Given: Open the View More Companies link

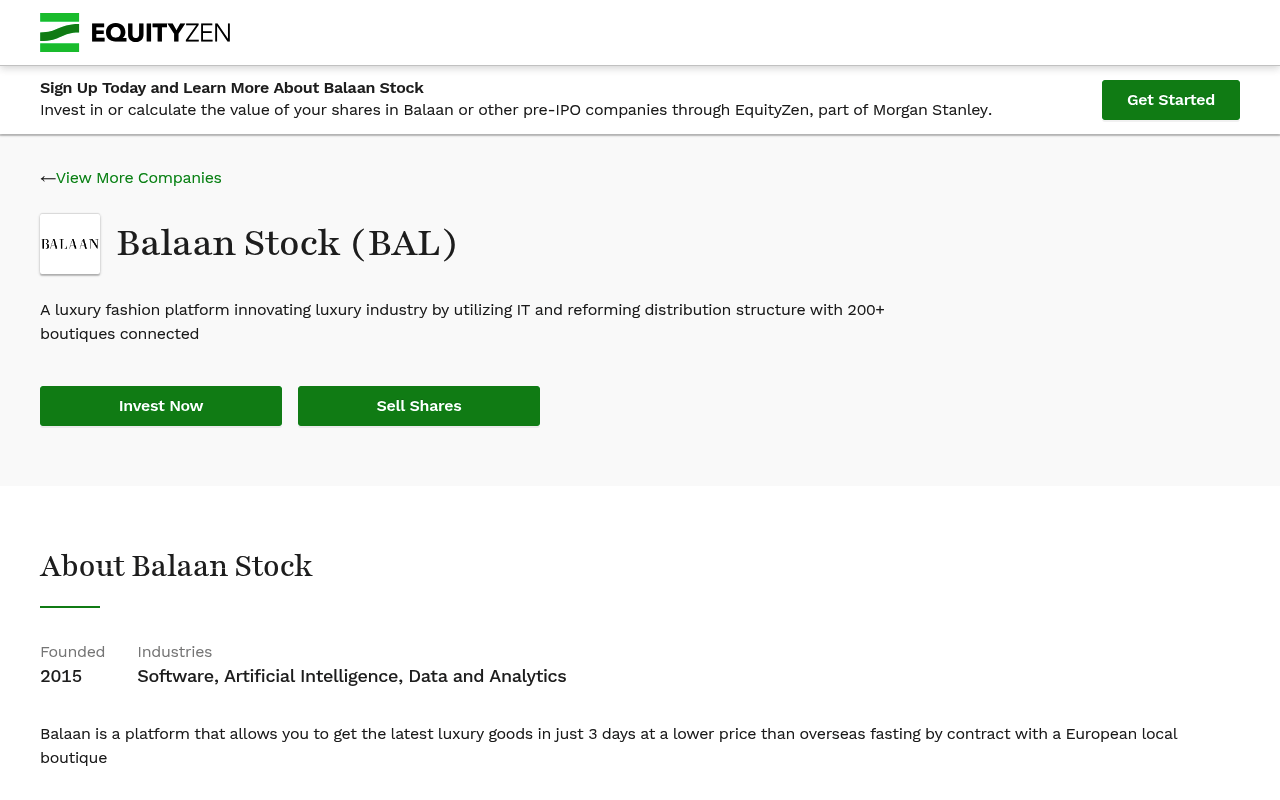Looking at the screenshot, I should coord(139,178).
